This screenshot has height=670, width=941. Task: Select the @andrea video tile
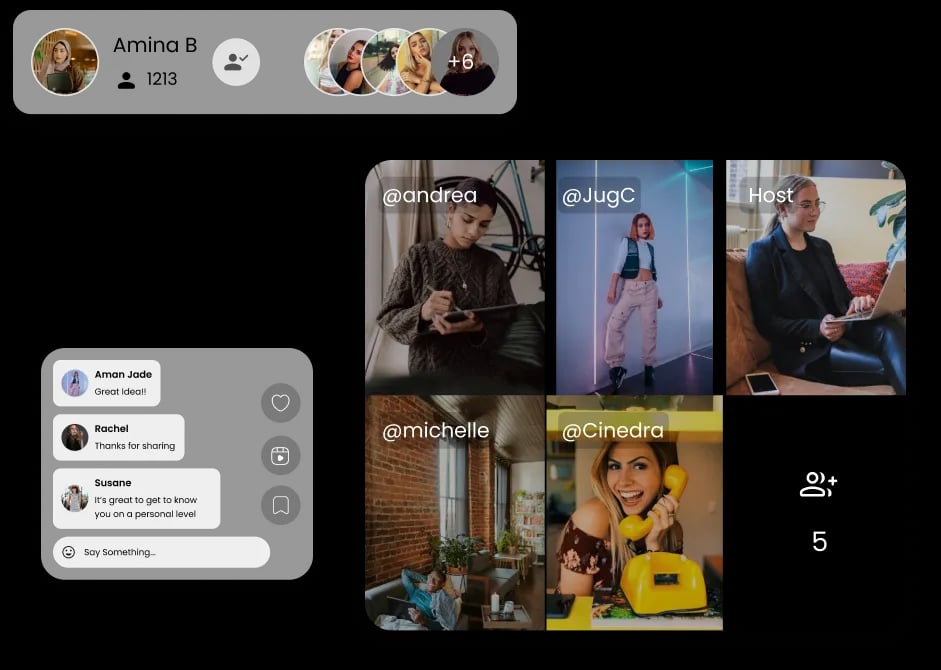[455, 277]
